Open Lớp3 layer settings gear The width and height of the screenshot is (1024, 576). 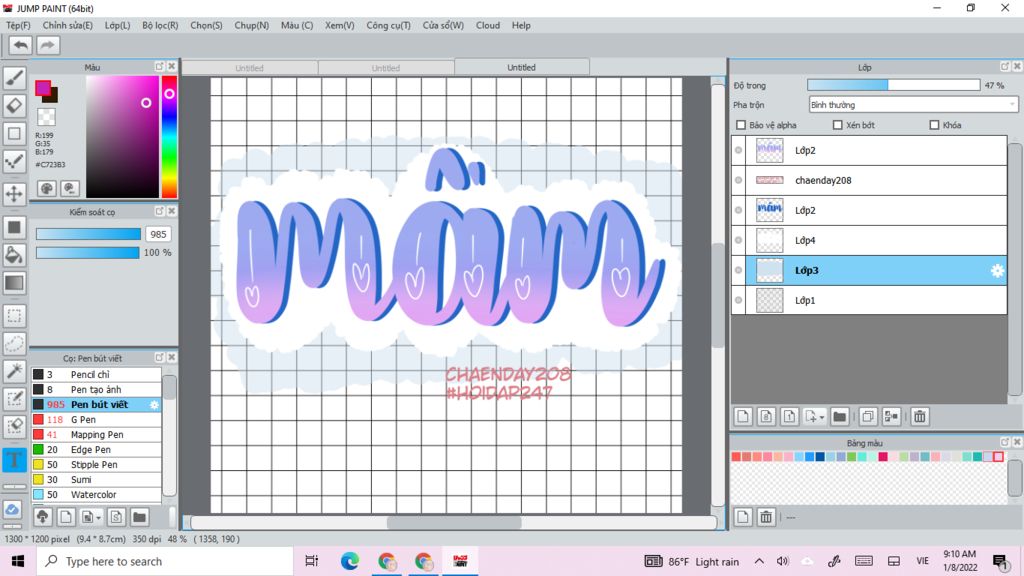[x=997, y=270]
